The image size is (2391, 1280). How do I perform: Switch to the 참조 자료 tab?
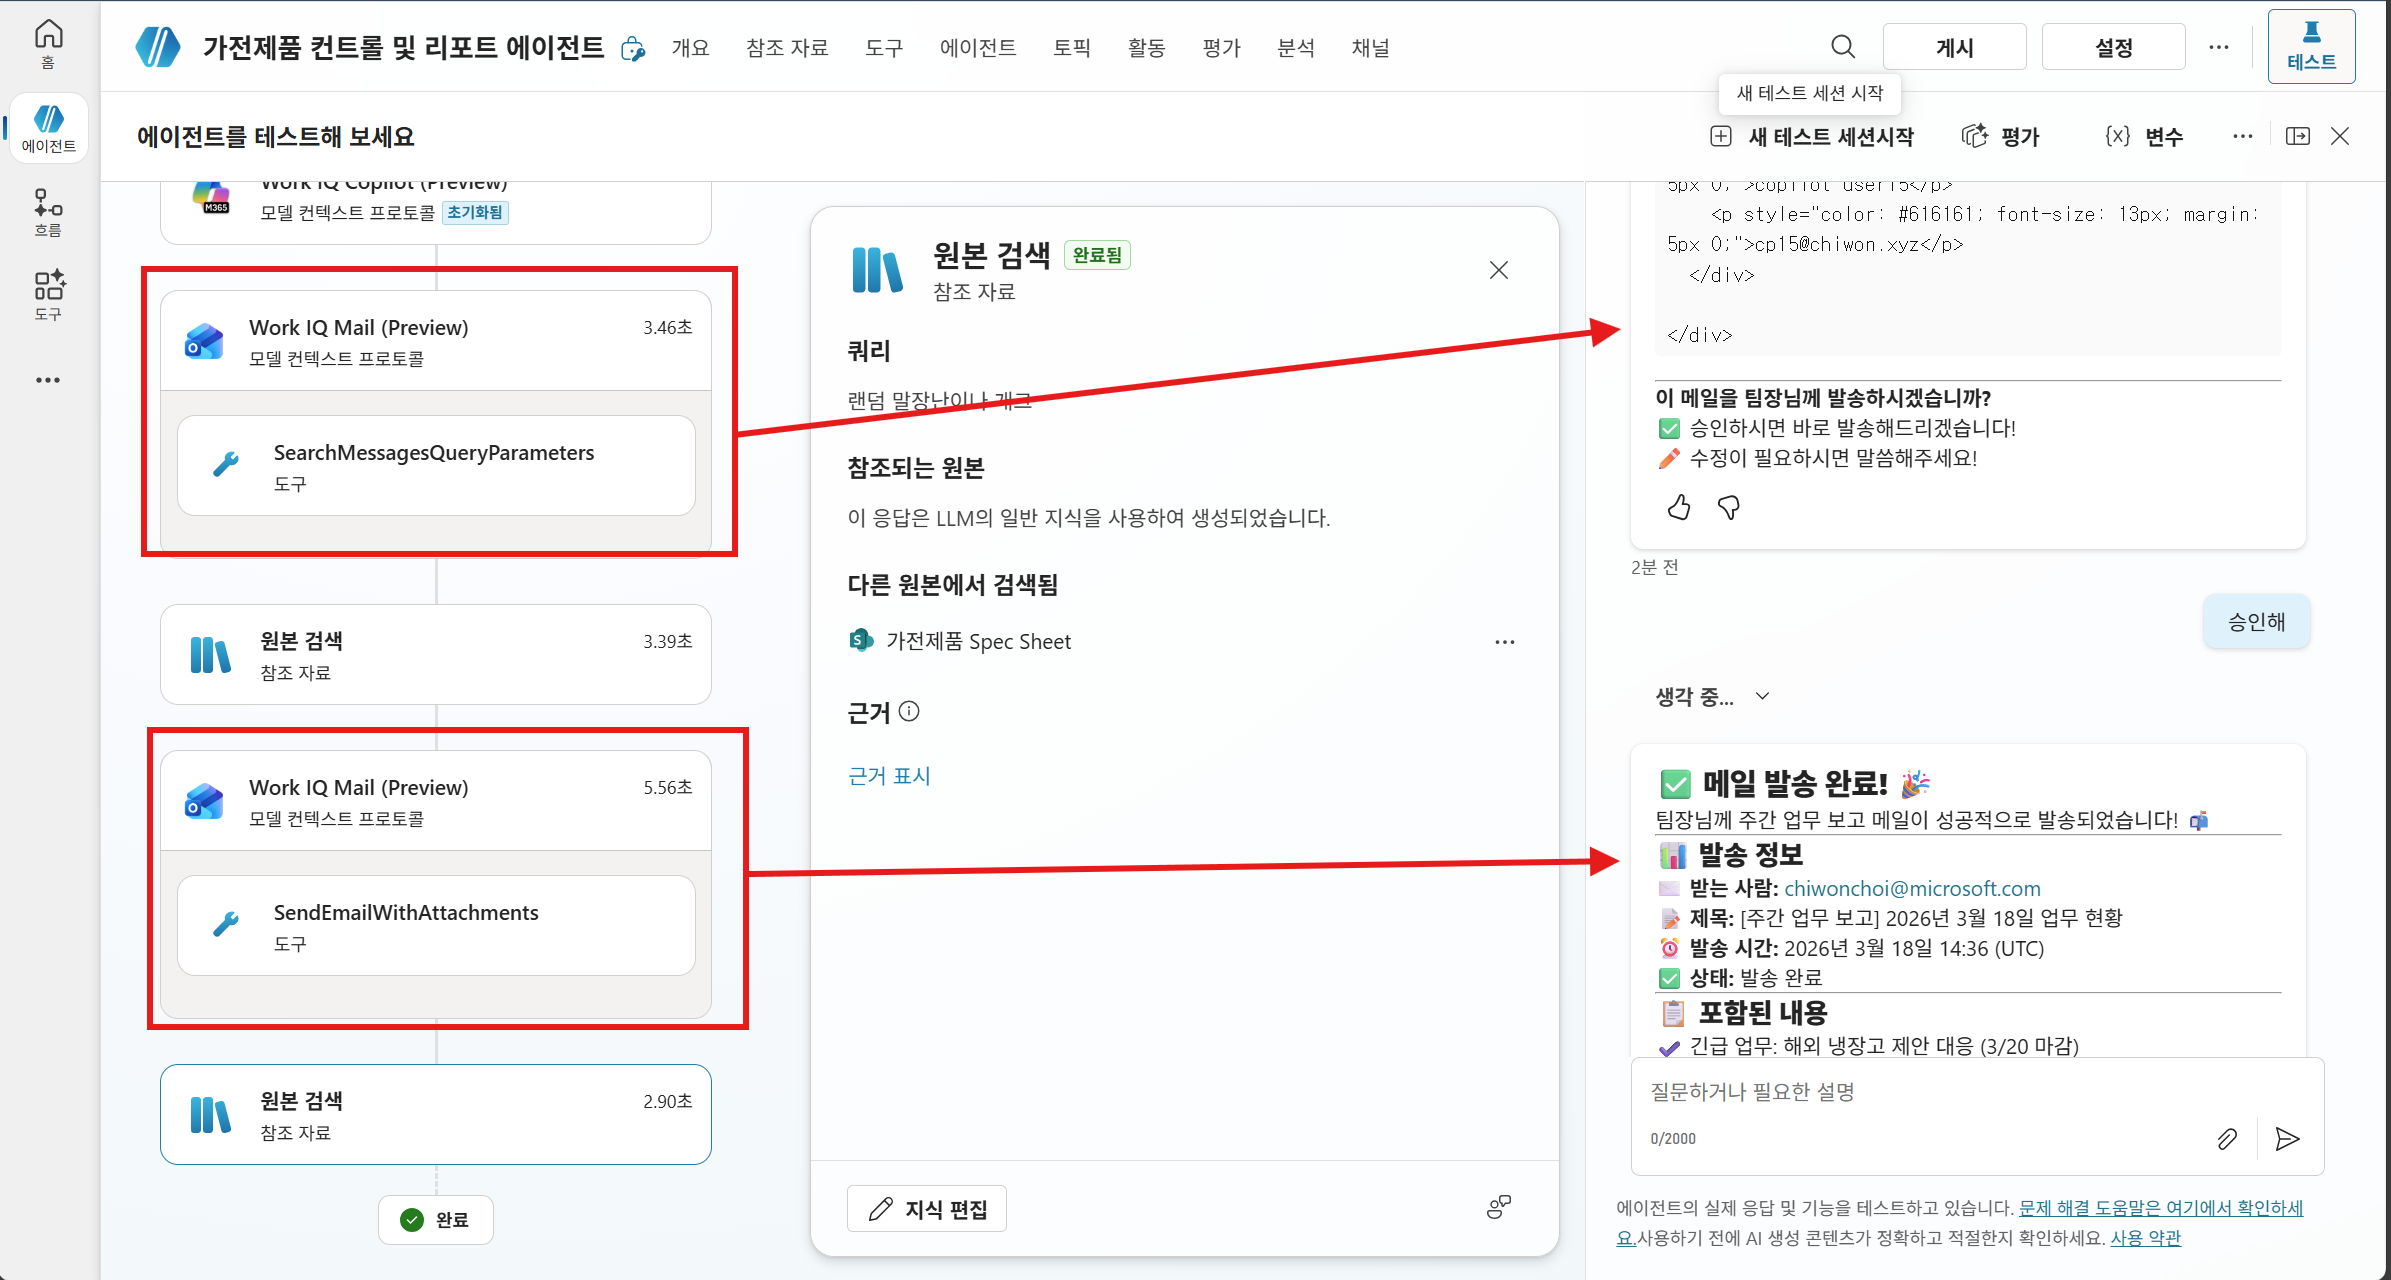coord(787,47)
